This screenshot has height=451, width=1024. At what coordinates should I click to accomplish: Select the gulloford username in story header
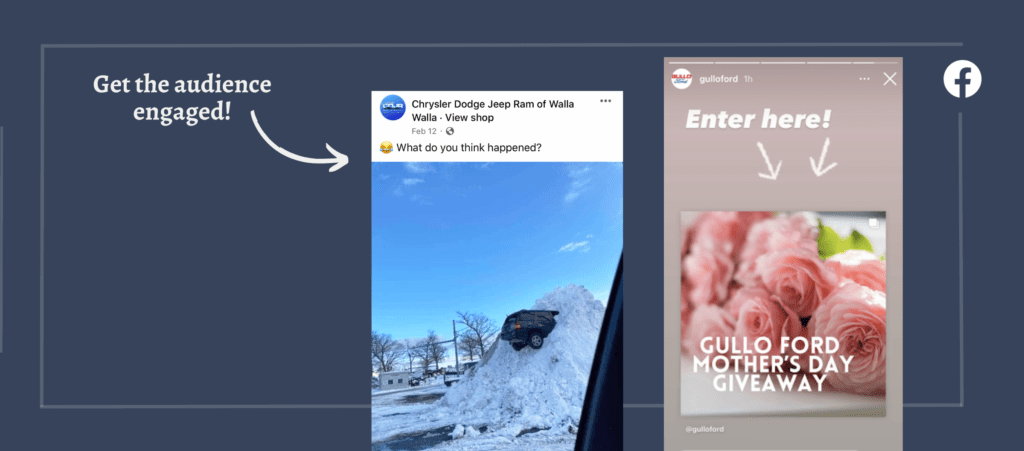pyautogui.click(x=718, y=79)
